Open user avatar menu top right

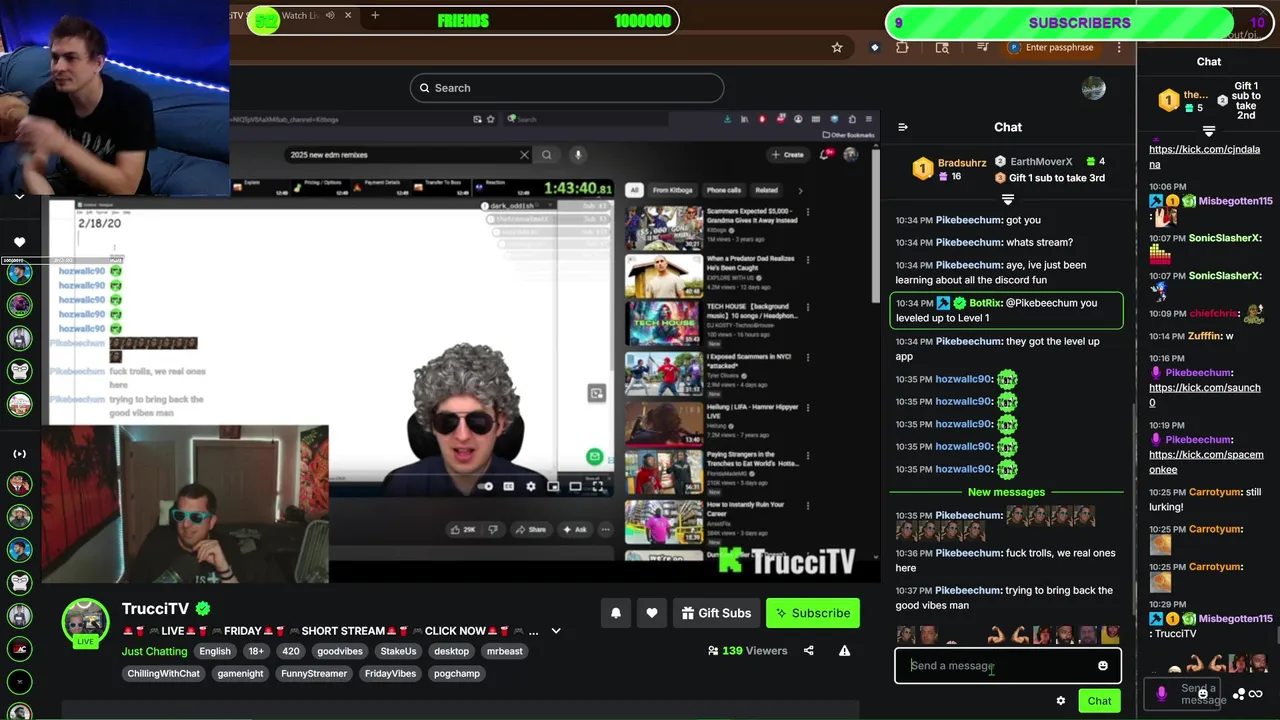(1094, 88)
